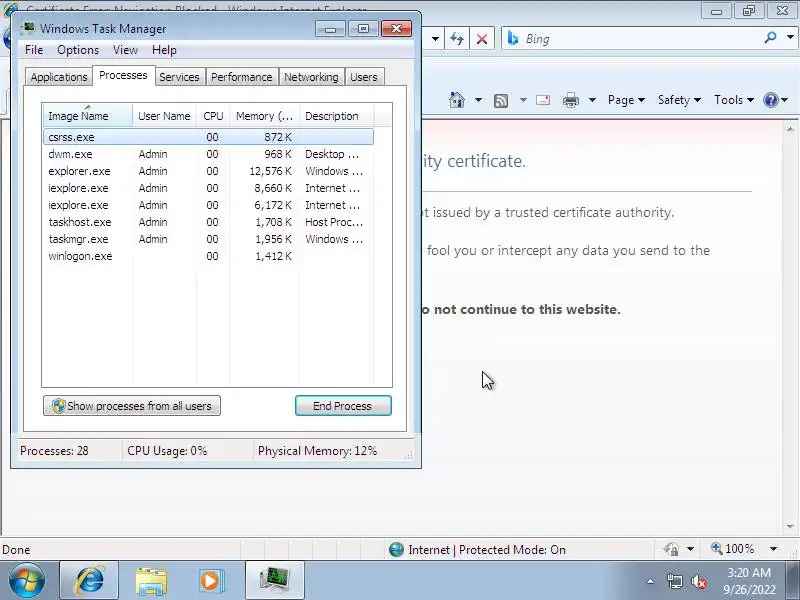This screenshot has height=600, width=800.
Task: Open the privacy status dropdown arrow
Action: 690,549
